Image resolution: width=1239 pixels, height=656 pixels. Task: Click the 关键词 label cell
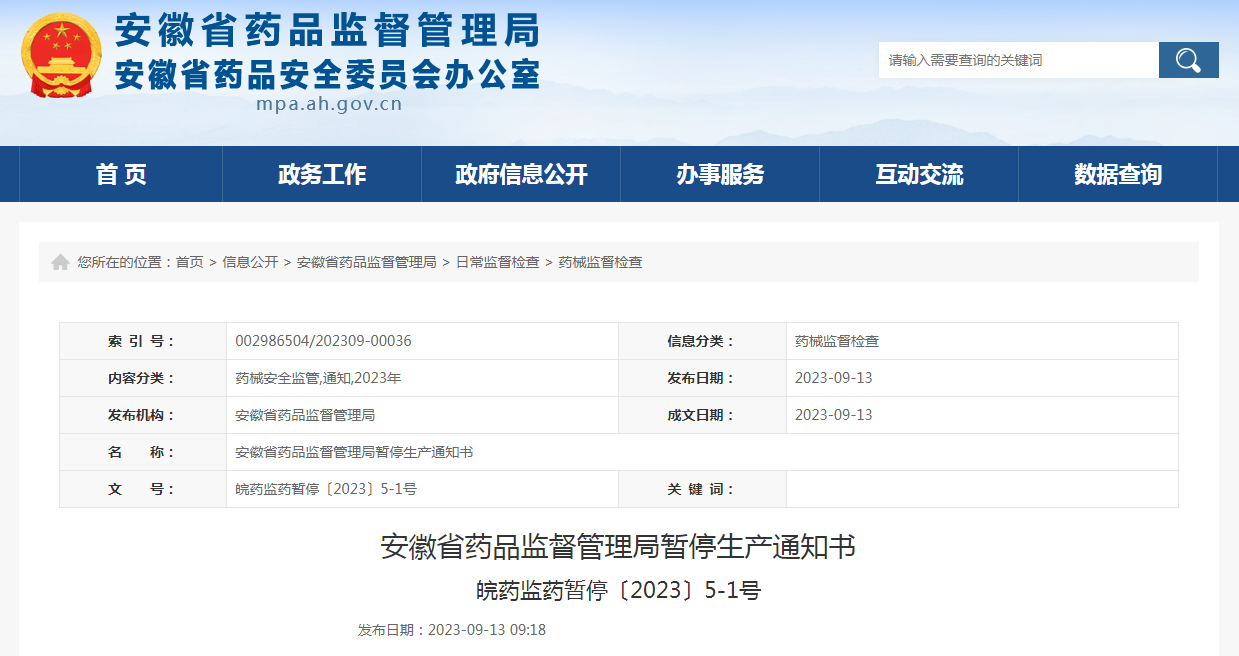pos(702,489)
